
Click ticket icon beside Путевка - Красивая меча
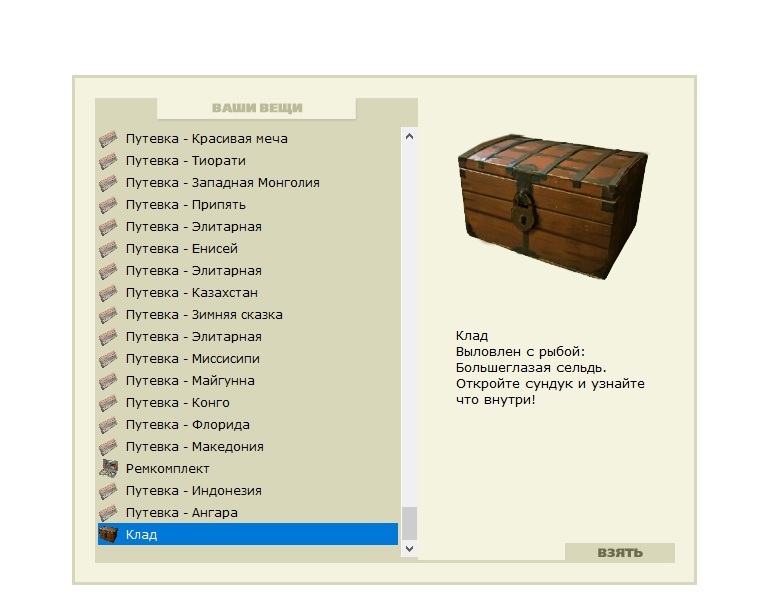click(x=108, y=139)
